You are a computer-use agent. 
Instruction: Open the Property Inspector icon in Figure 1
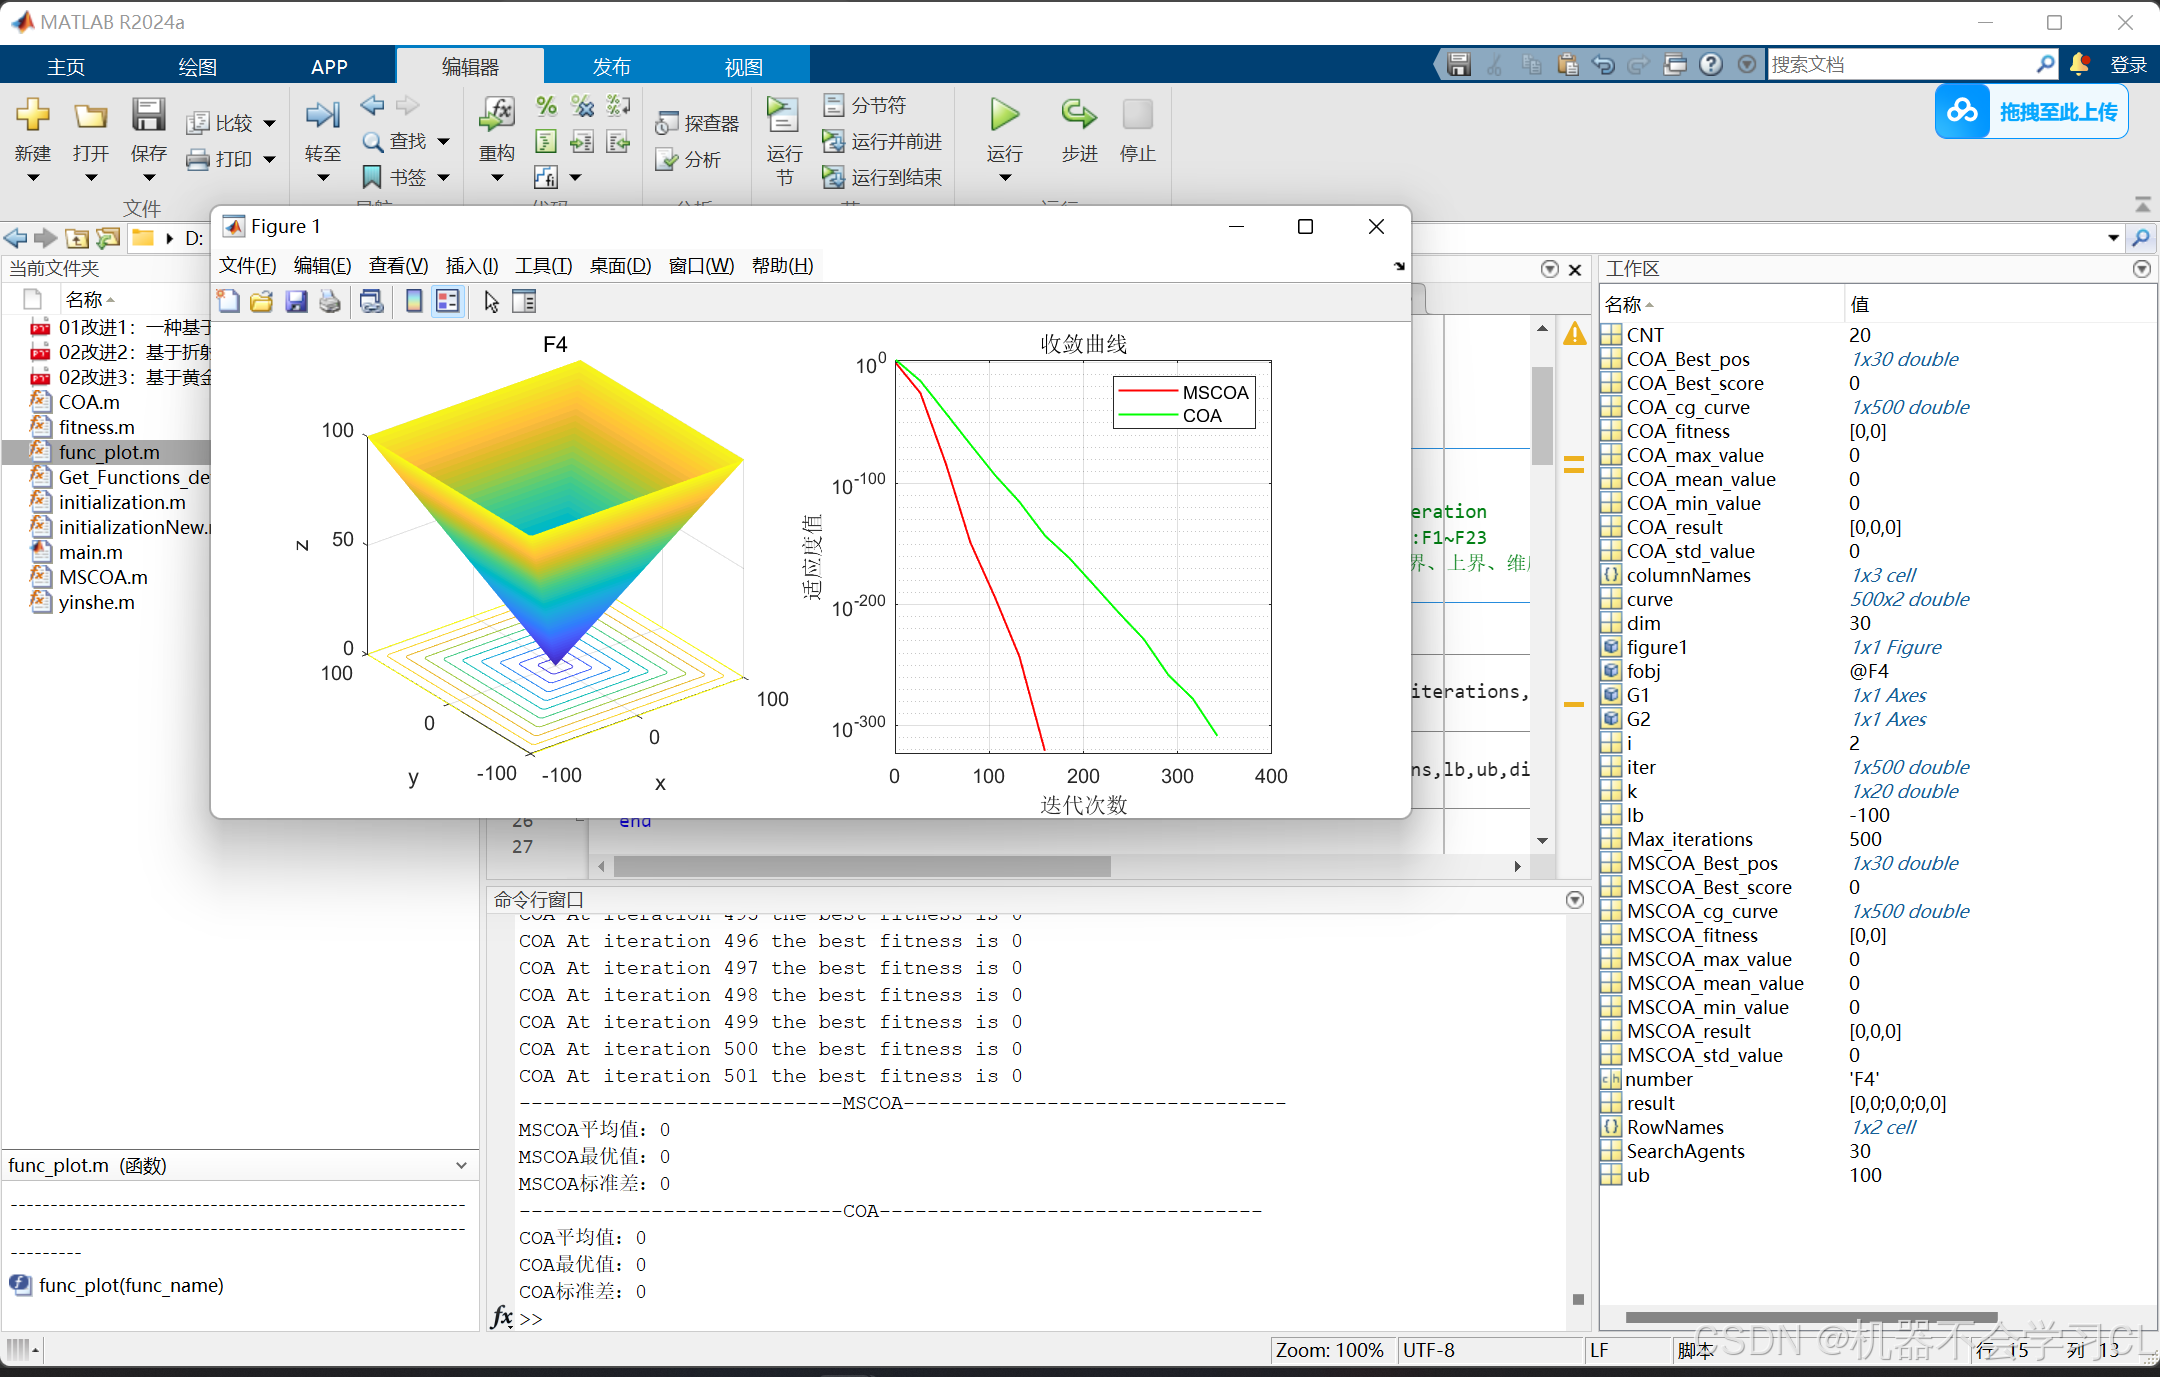tap(524, 301)
